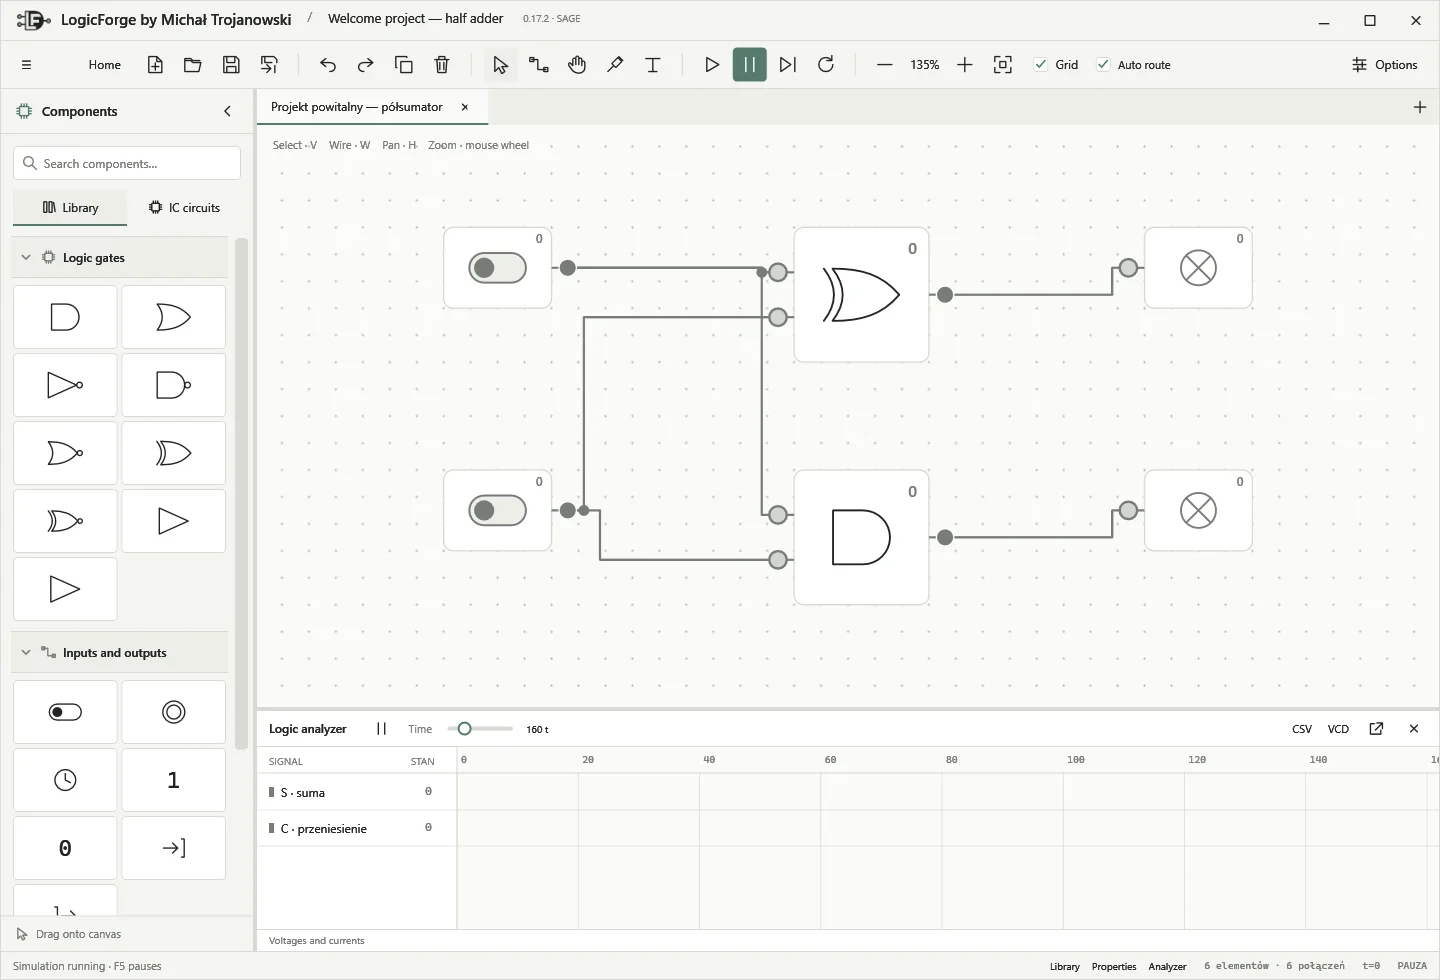Screen dimensions: 1440x980
Task: Zoom in with the plus icon
Action: pos(965,65)
